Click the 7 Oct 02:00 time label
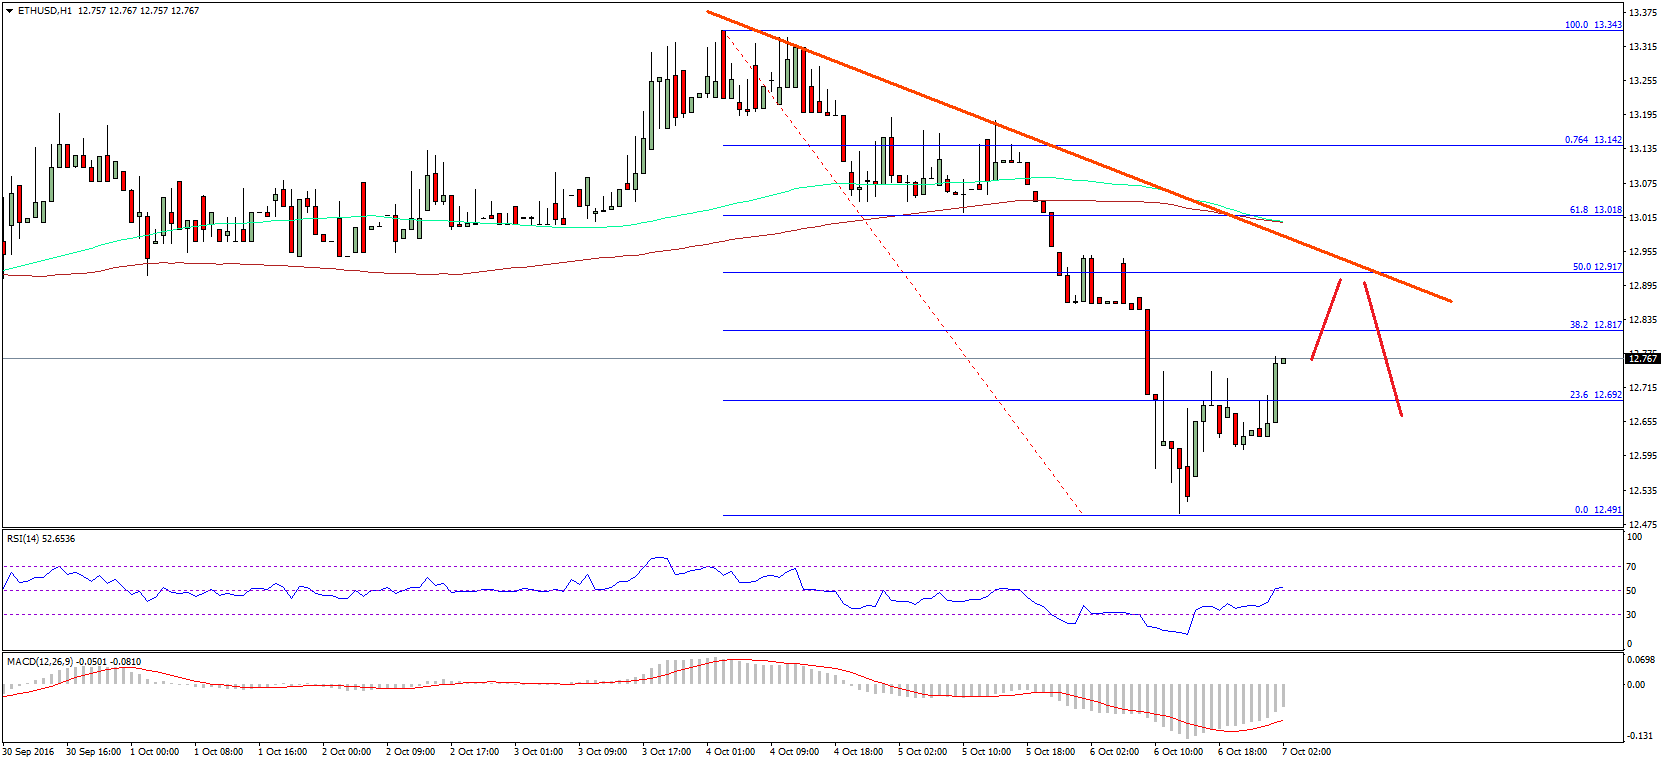This screenshot has width=1663, height=763. (x=1306, y=752)
